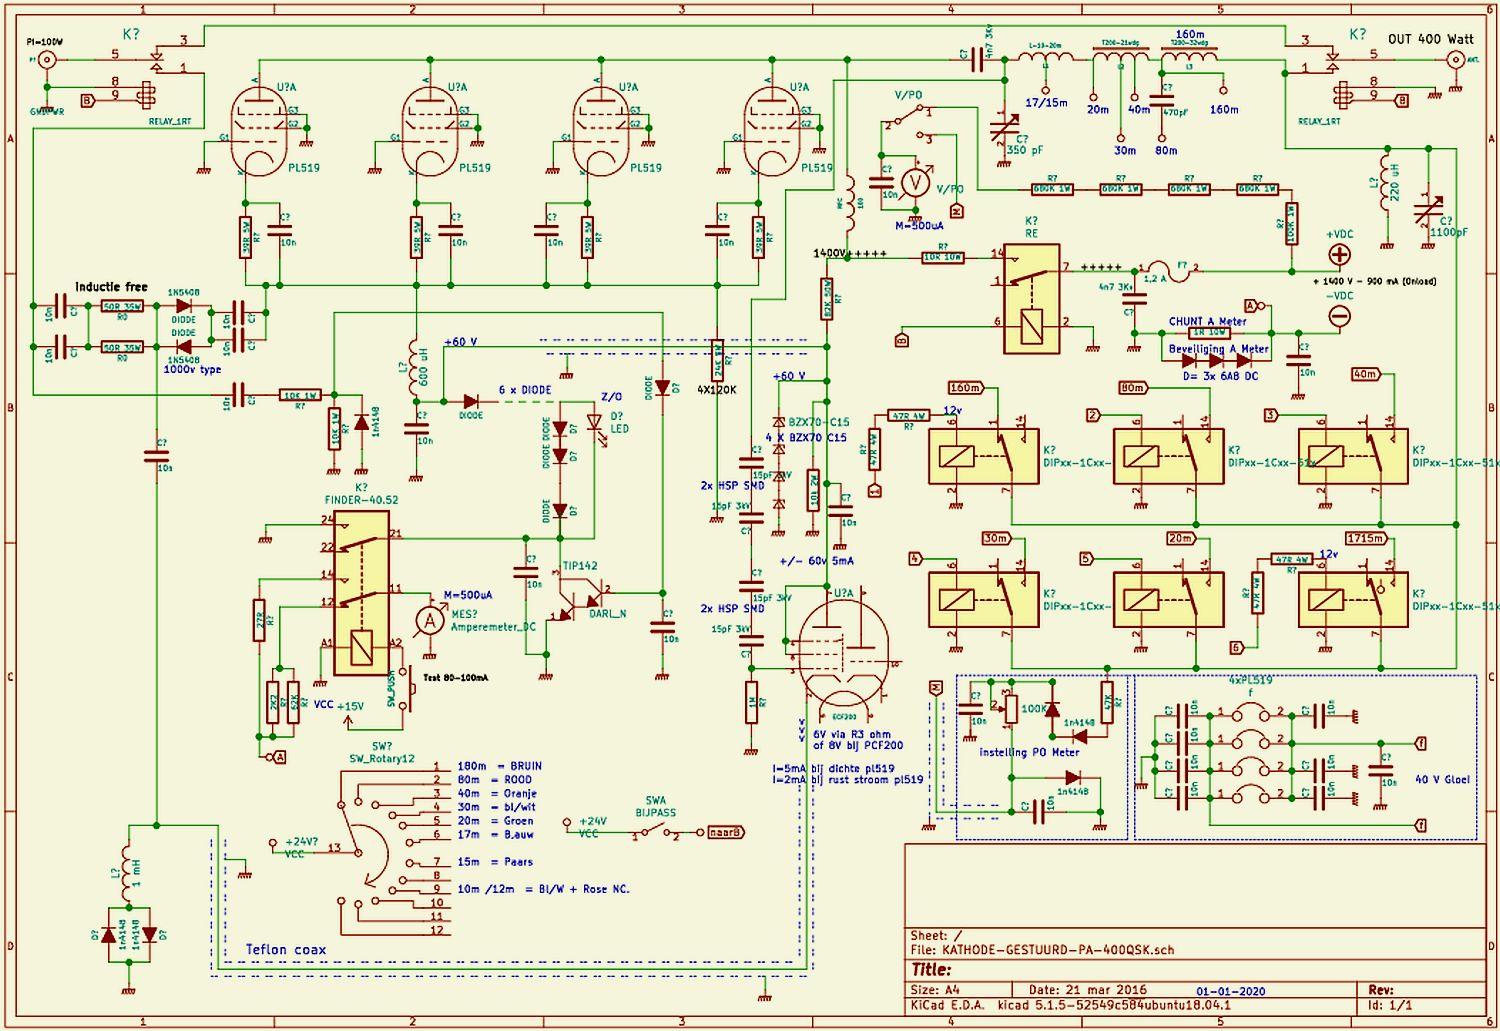Select the 100K potentiometer for PO meter

click(1012, 709)
